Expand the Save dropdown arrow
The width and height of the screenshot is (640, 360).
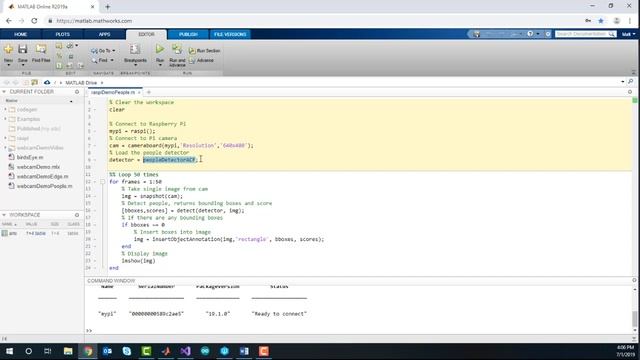[22, 65]
